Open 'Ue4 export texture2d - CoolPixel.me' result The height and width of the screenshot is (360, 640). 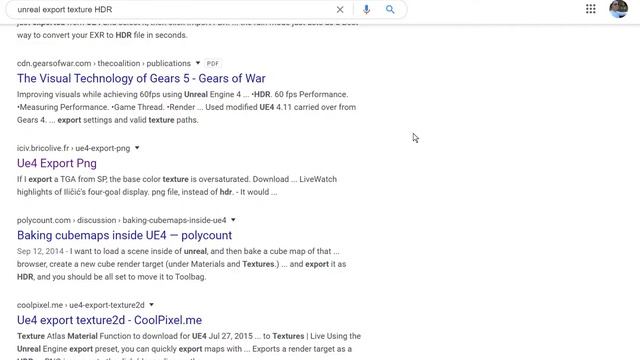(x=109, y=320)
